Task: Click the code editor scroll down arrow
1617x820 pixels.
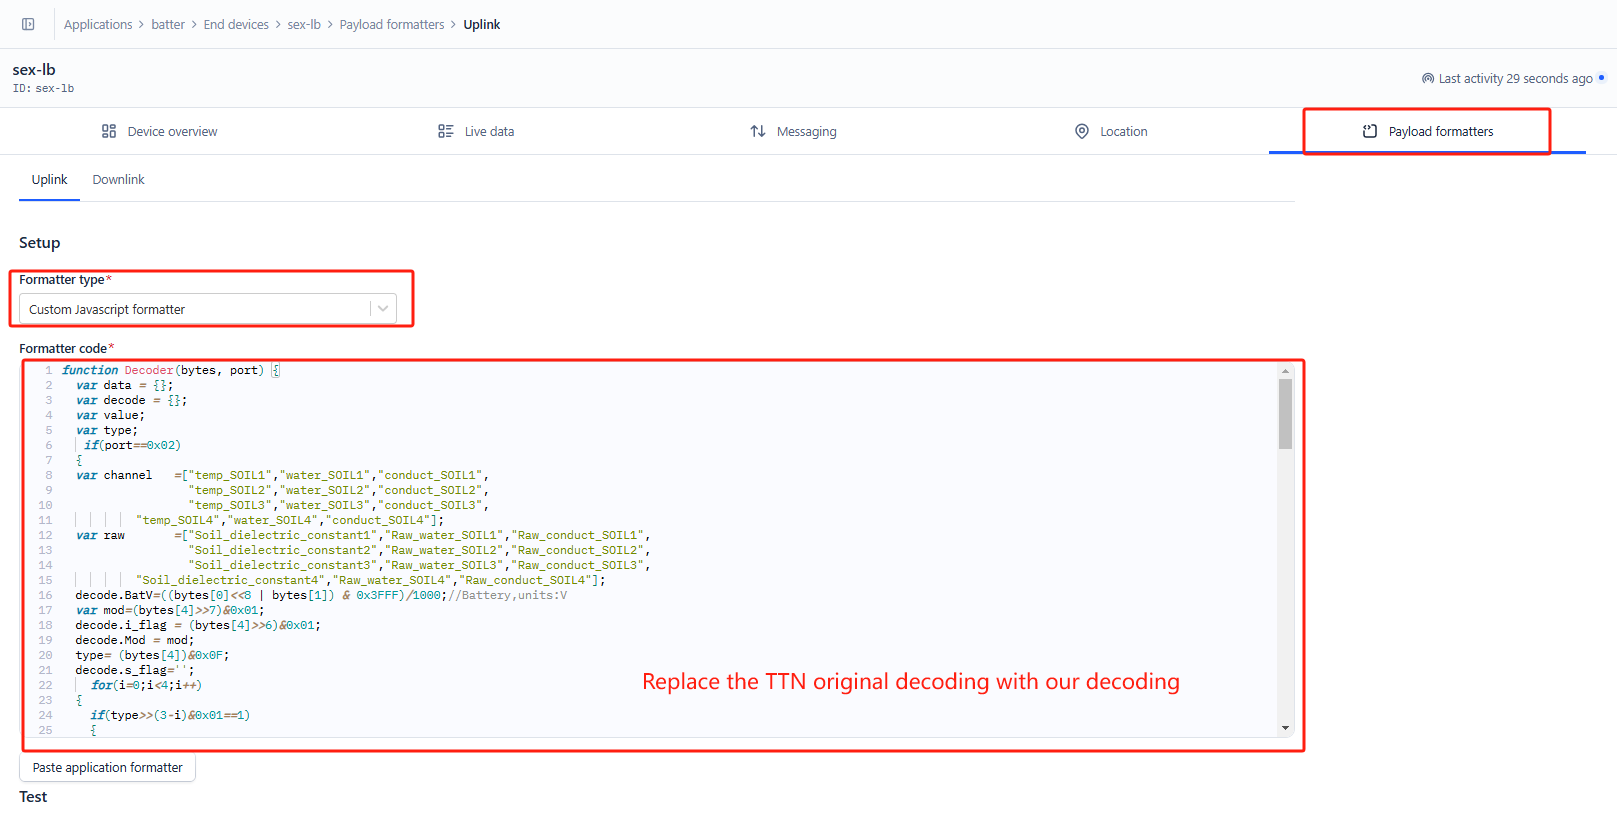Action: pos(1286,728)
